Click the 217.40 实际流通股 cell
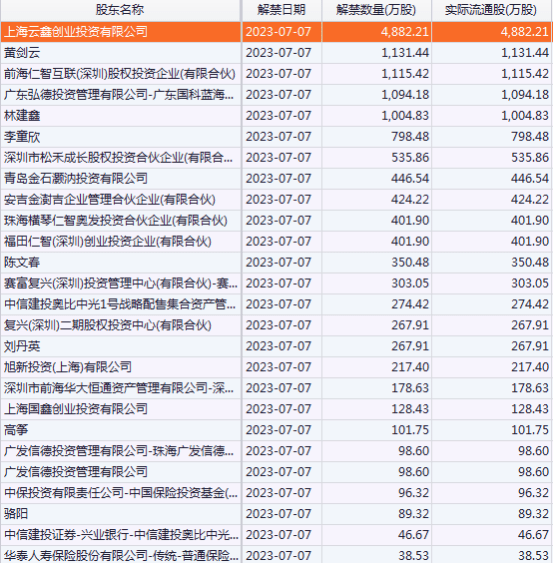Image resolution: width=554 pixels, height=564 pixels. tap(492, 367)
